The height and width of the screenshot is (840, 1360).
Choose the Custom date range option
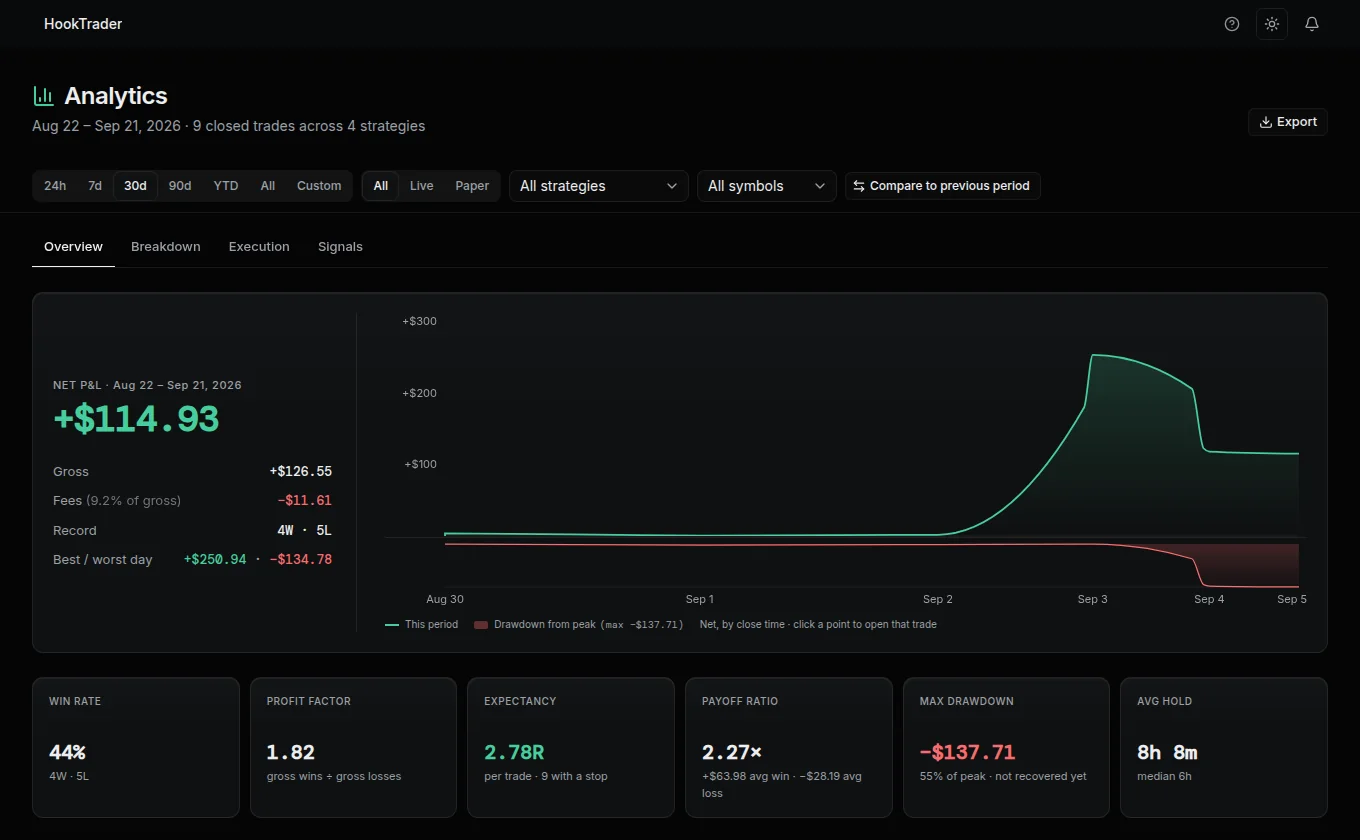tap(319, 186)
